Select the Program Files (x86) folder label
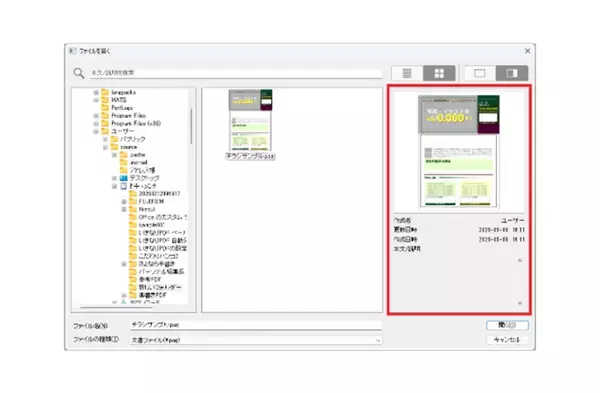Image resolution: width=600 pixels, height=393 pixels. click(x=136, y=123)
